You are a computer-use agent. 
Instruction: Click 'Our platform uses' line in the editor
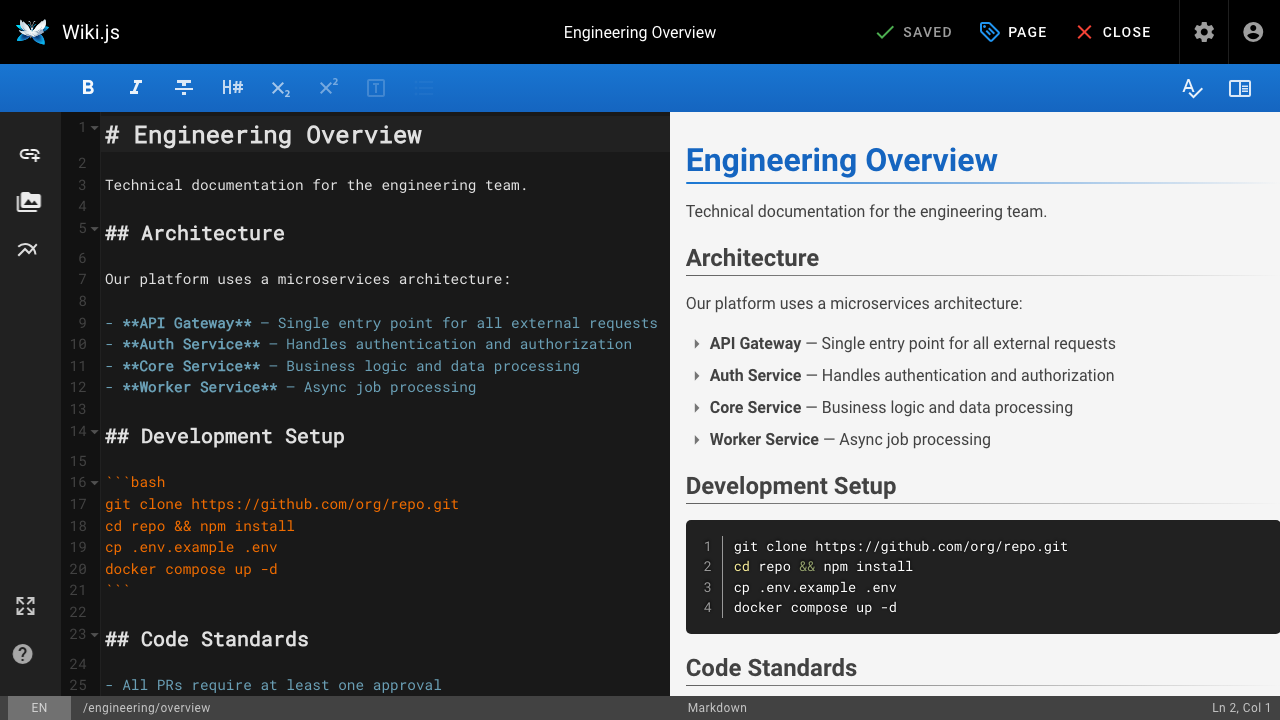pyautogui.click(x=308, y=279)
